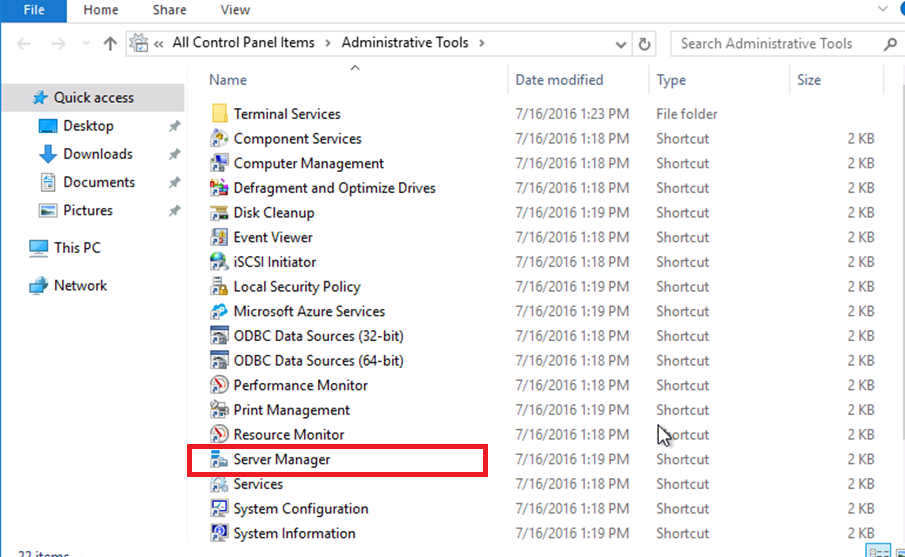Select the Resource Monitor icon
The width and height of the screenshot is (905, 557).
219,435
